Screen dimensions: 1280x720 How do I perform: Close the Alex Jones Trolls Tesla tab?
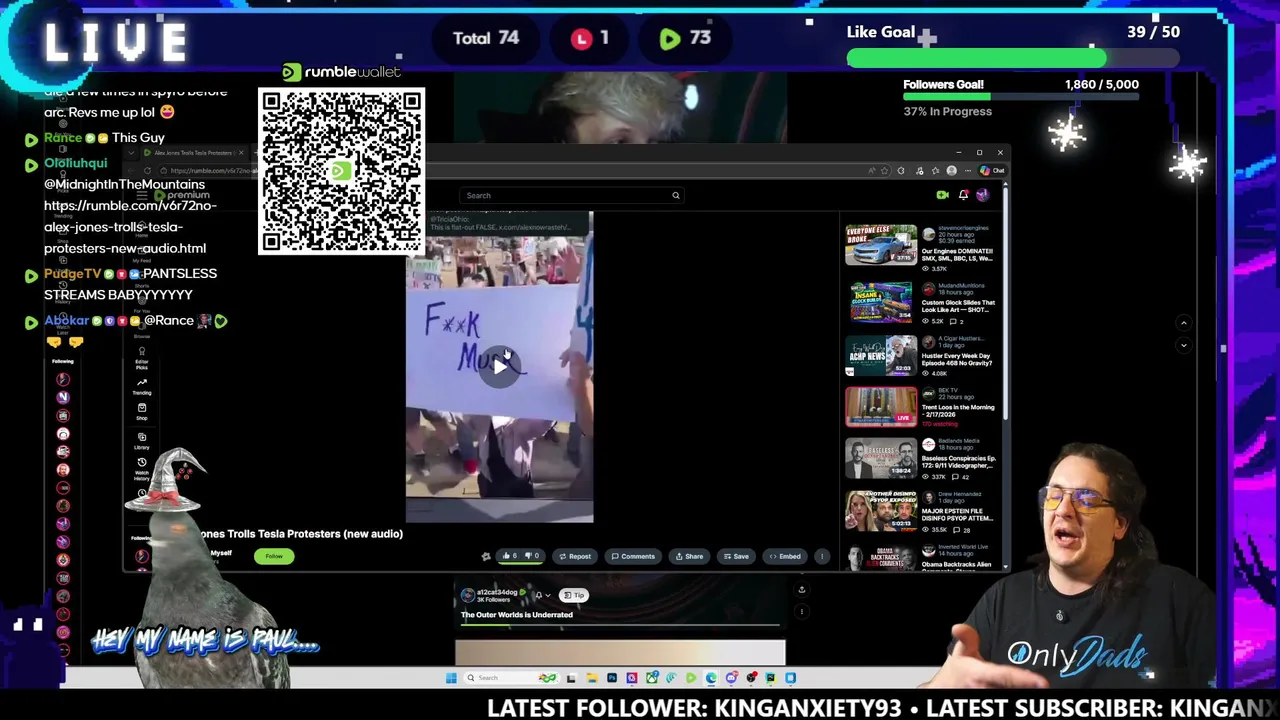point(241,153)
